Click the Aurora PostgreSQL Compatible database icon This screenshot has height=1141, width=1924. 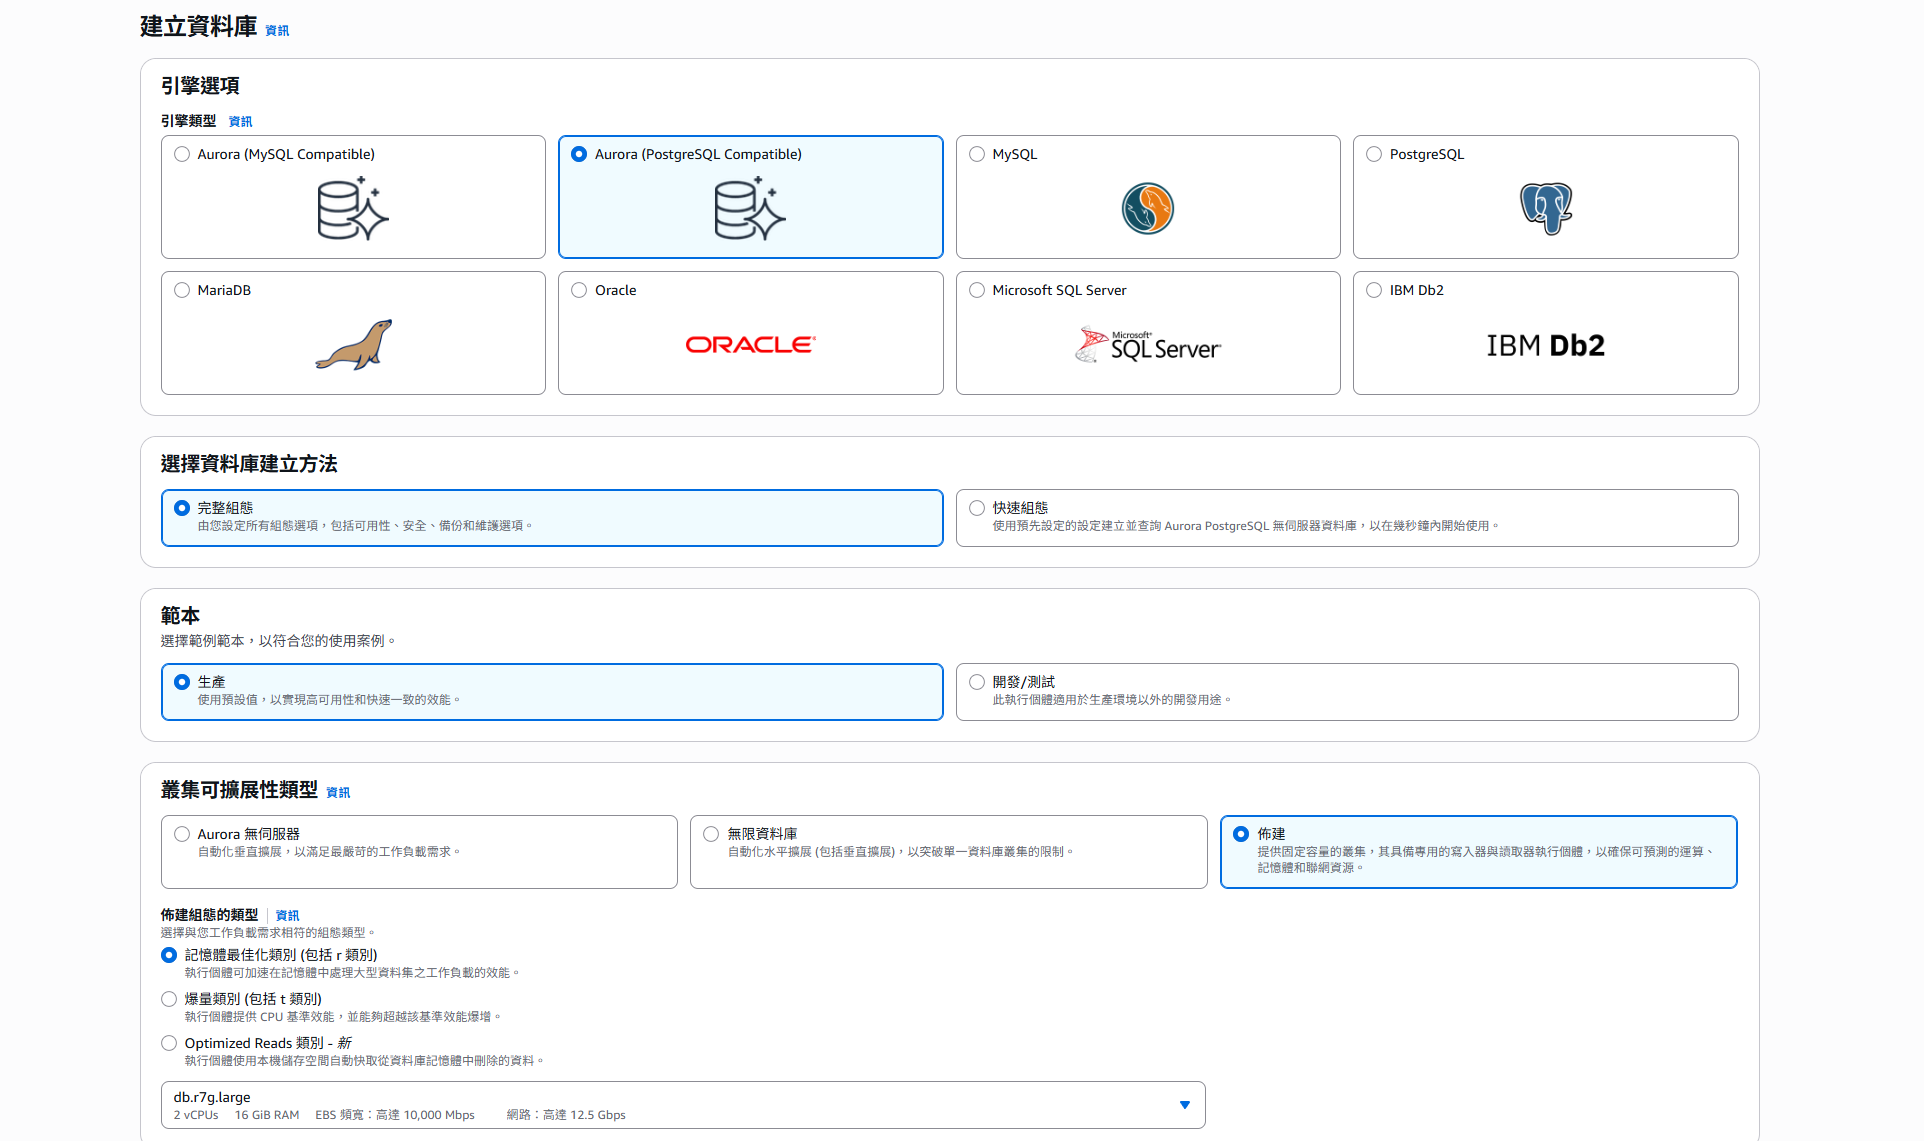click(750, 209)
